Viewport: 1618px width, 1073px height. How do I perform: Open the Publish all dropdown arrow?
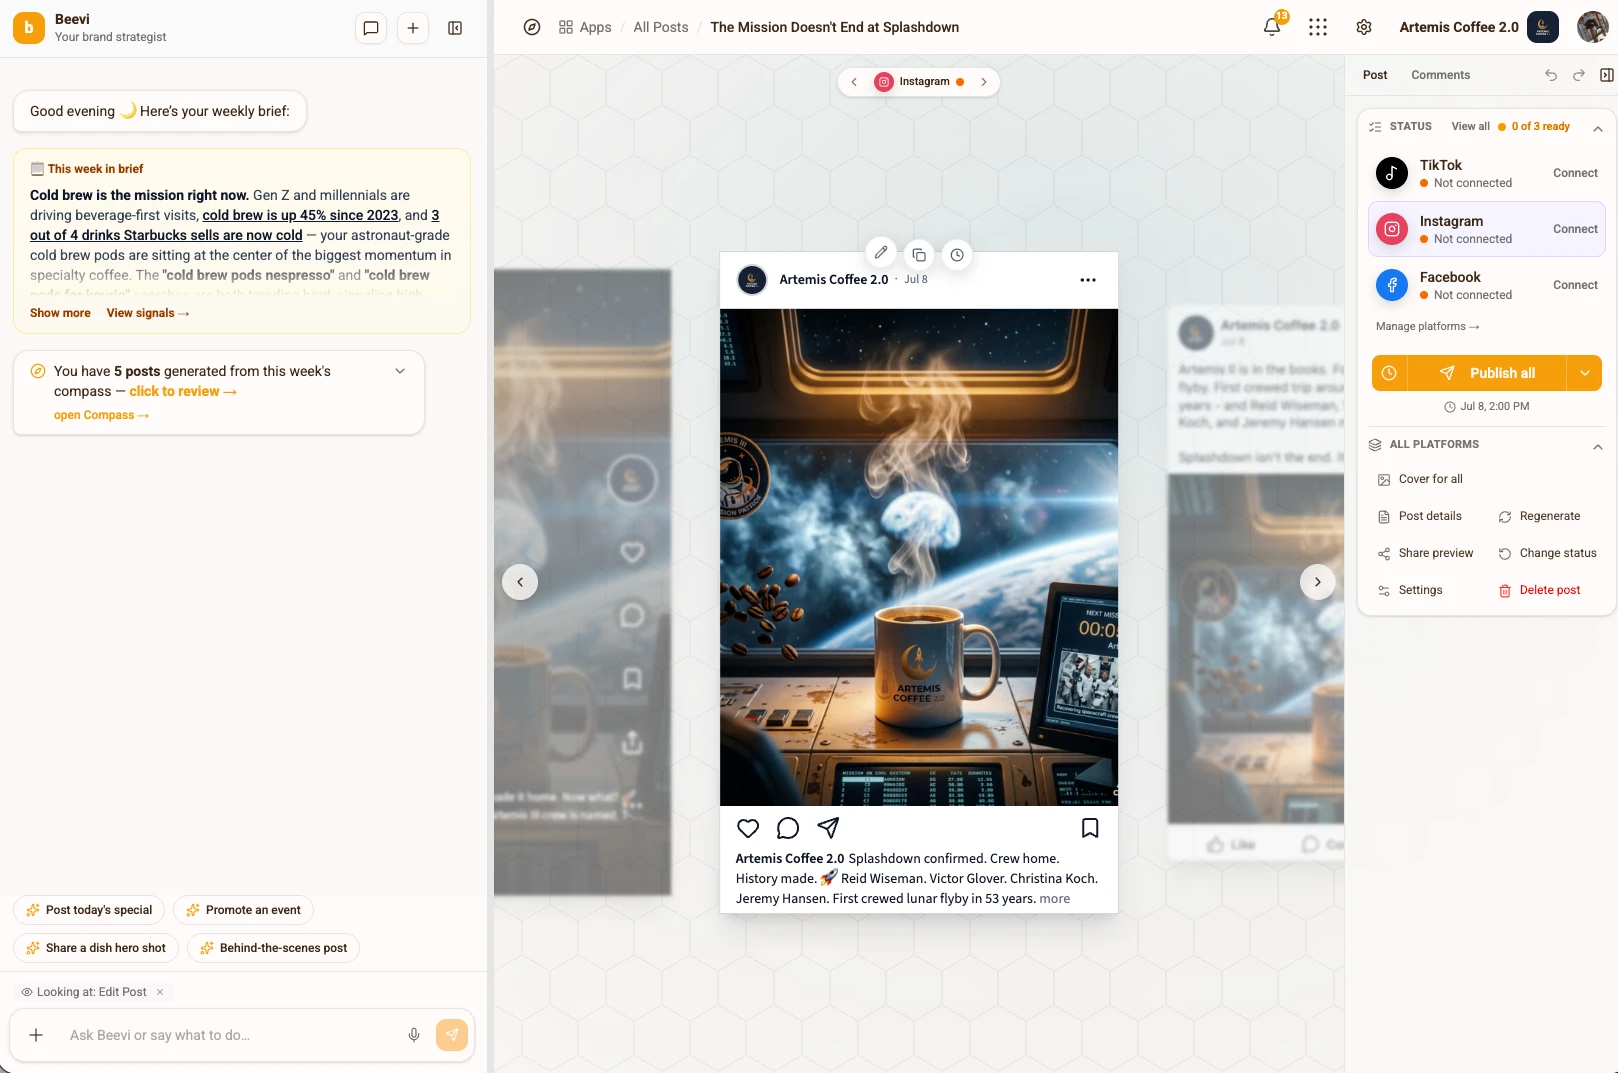coord(1585,373)
